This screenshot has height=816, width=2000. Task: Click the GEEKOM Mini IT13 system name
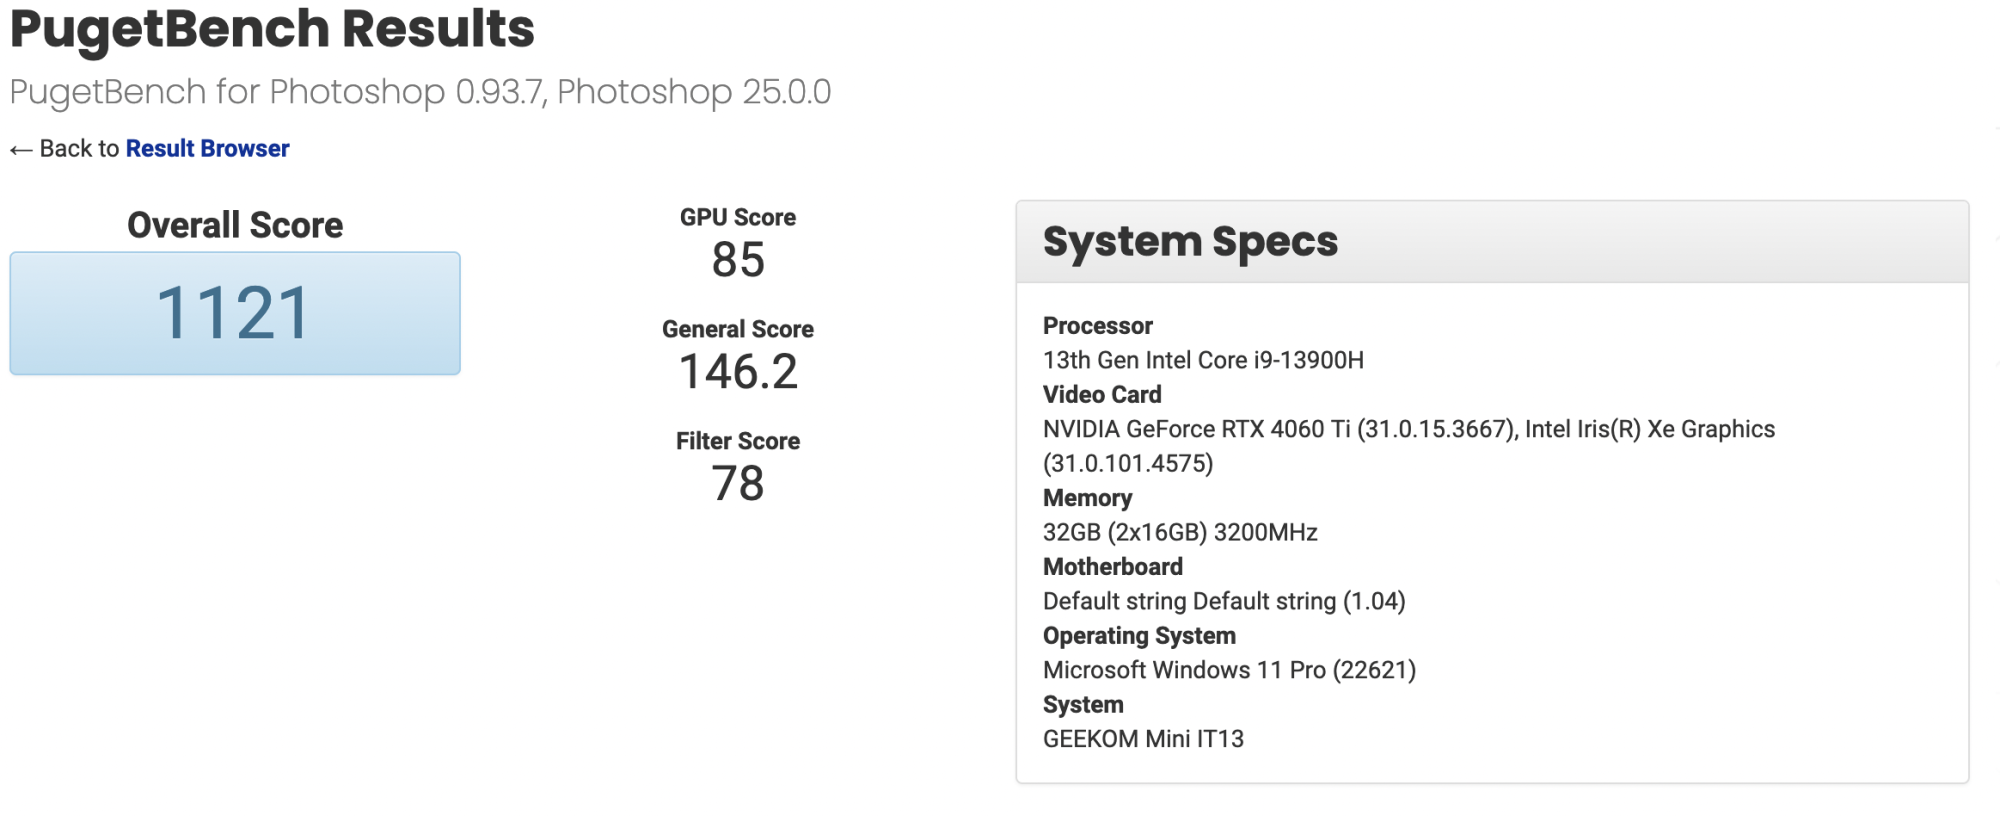coord(1143,739)
